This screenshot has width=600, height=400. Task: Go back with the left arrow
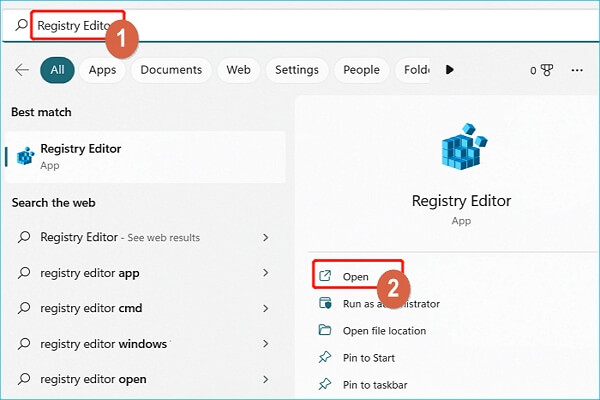tap(22, 70)
